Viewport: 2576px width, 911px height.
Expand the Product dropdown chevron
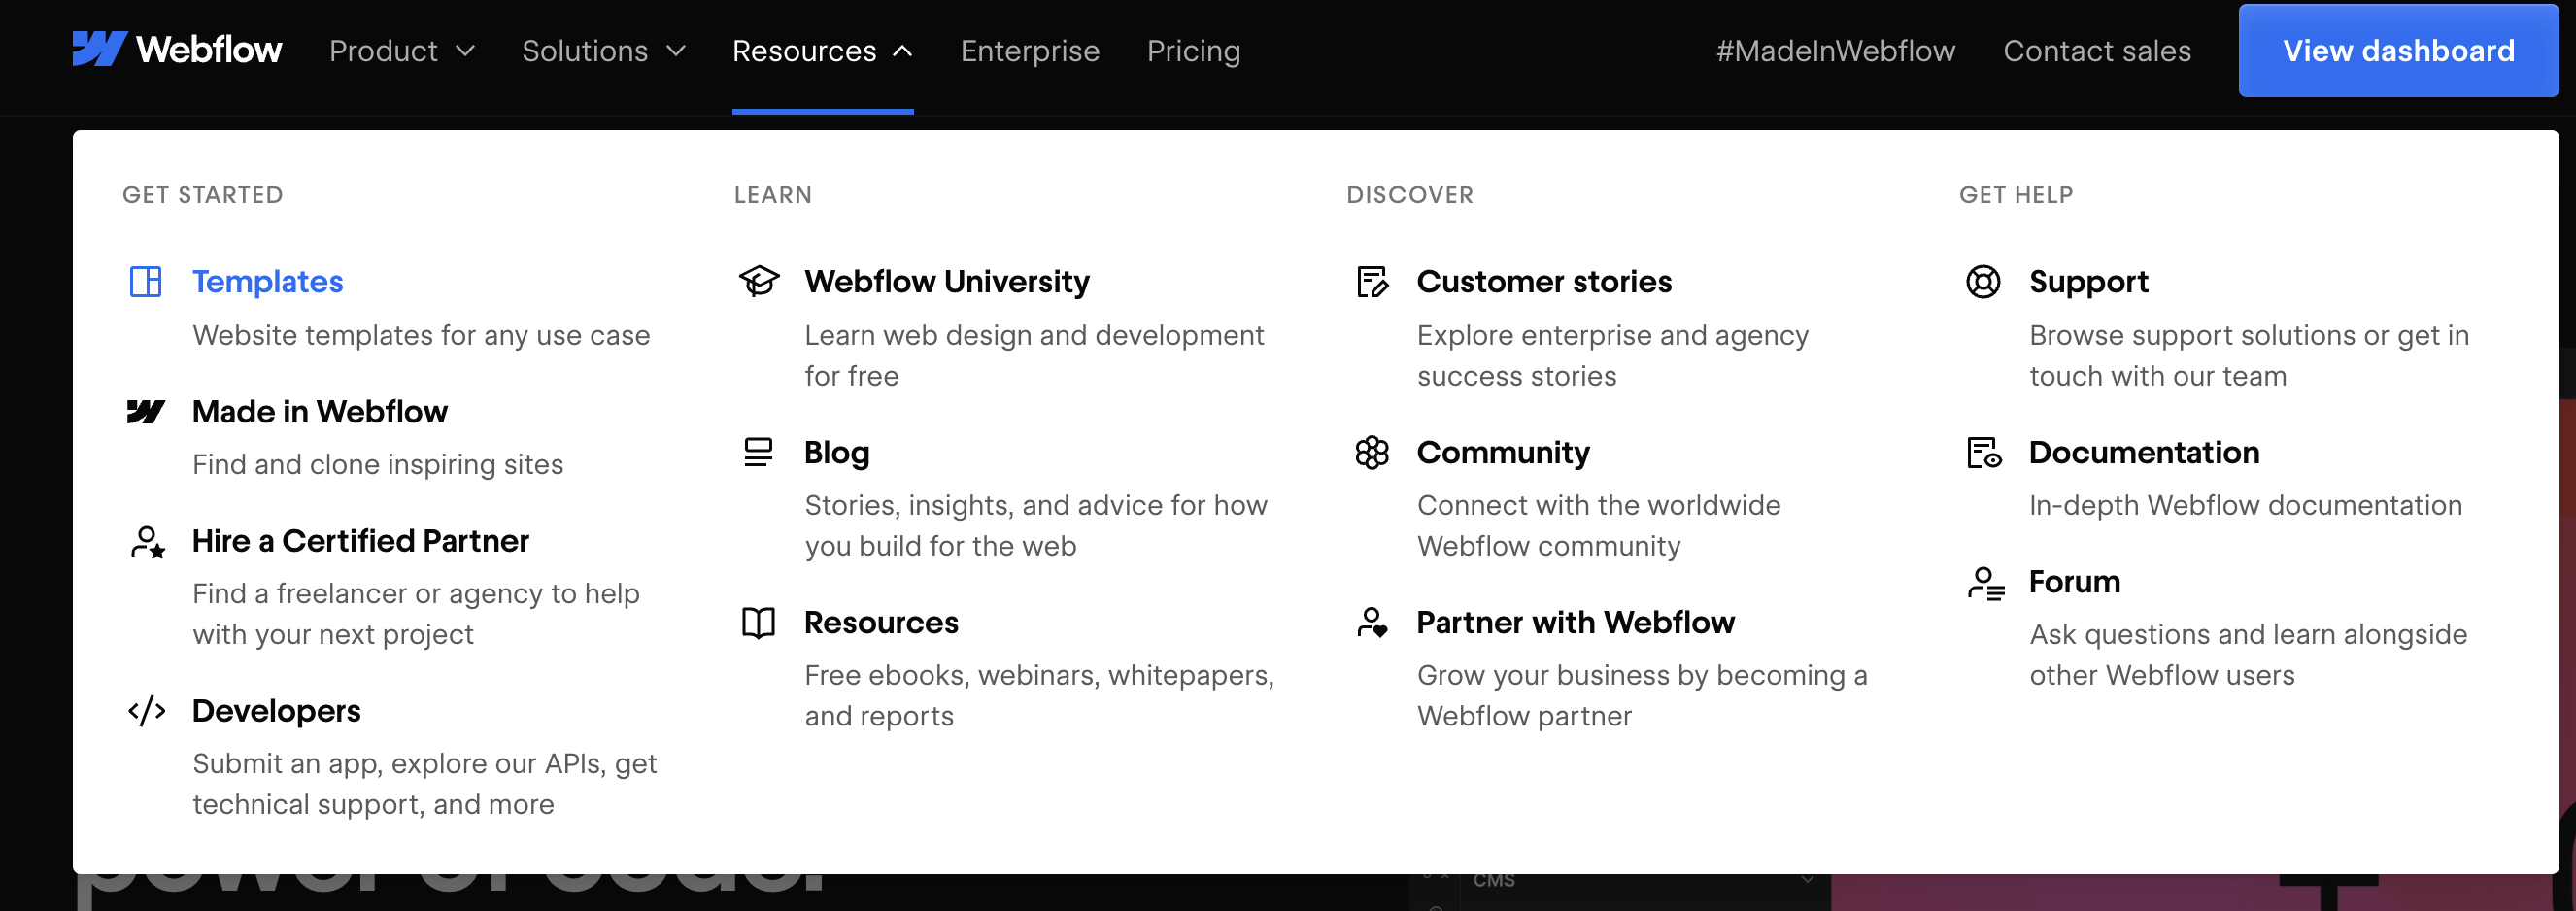(x=465, y=51)
